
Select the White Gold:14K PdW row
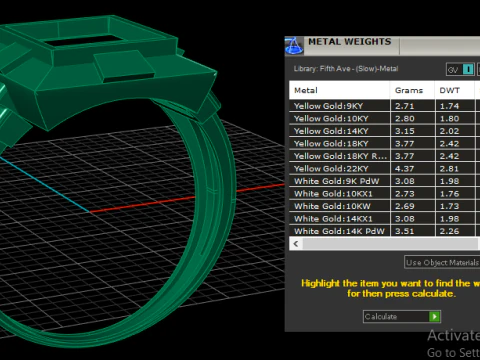[384, 231]
